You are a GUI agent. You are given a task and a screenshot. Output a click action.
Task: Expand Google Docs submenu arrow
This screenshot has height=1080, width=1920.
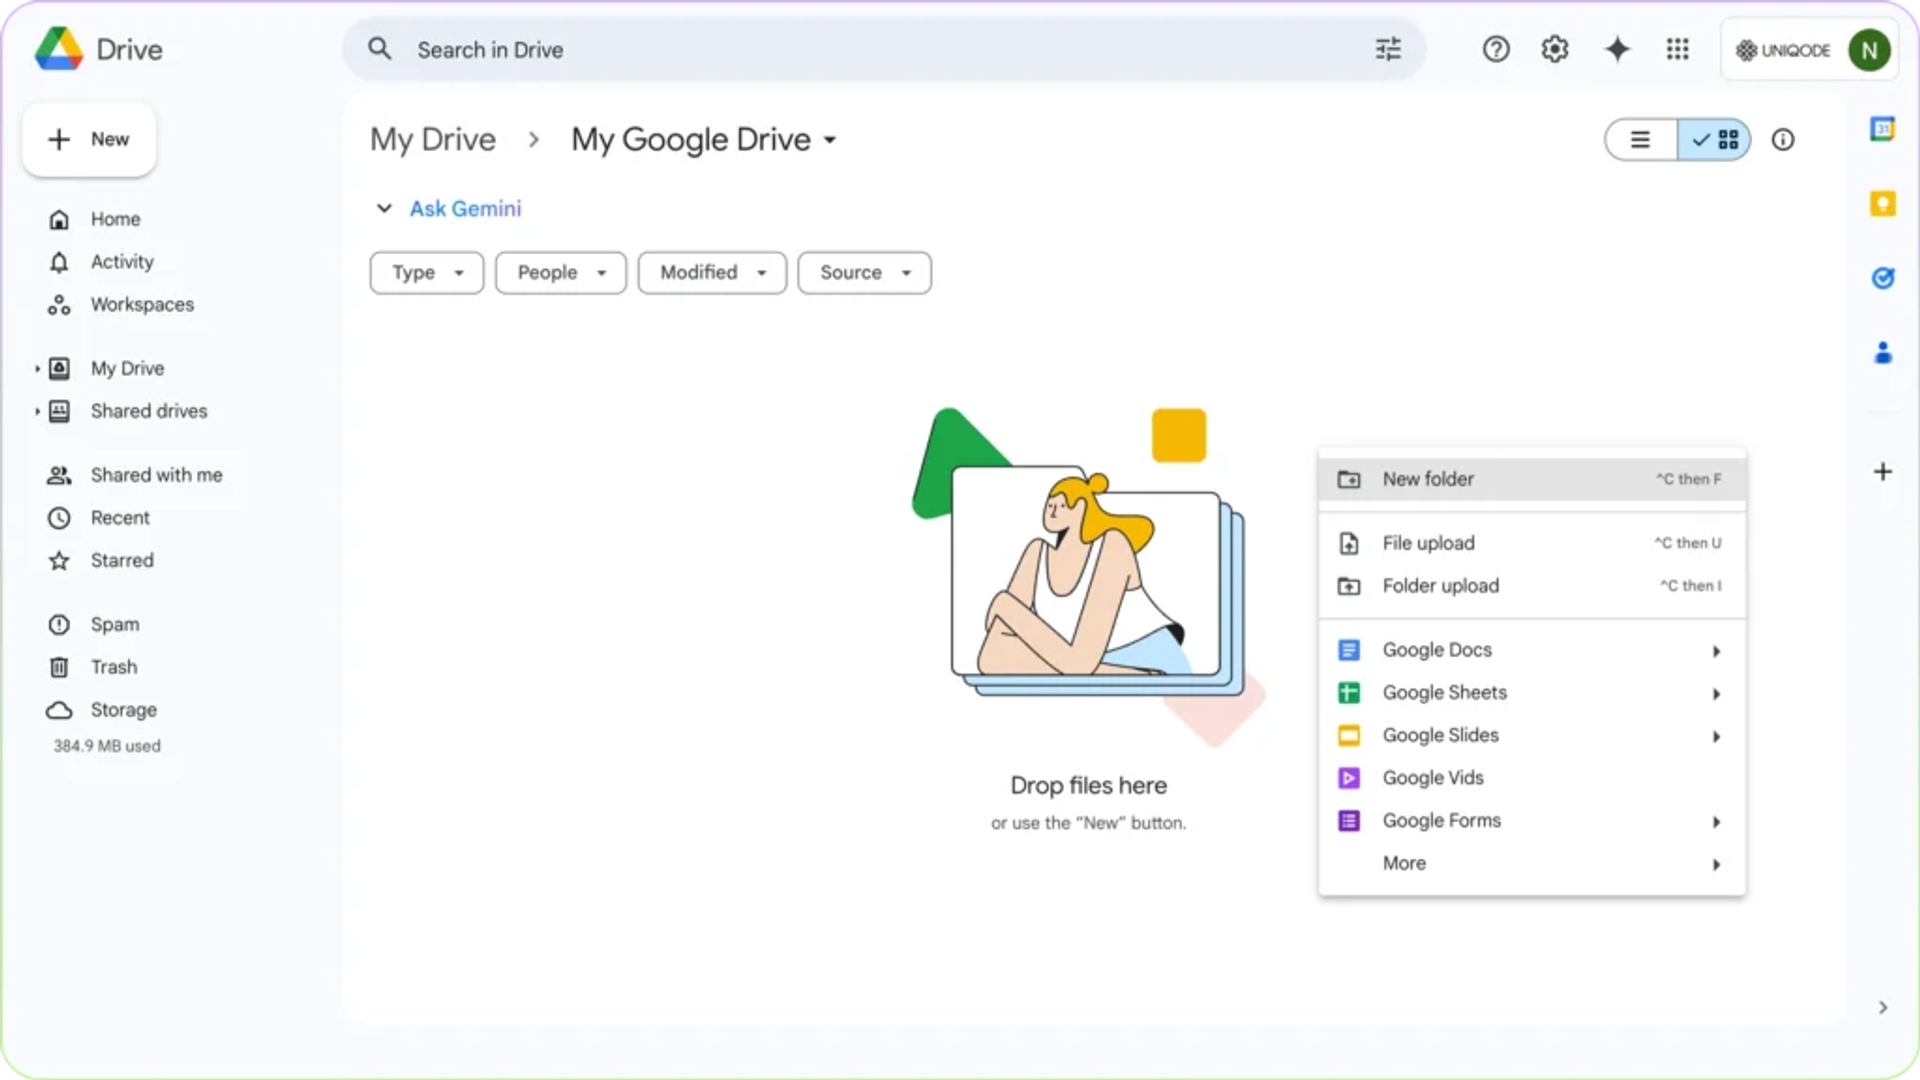coord(1716,651)
